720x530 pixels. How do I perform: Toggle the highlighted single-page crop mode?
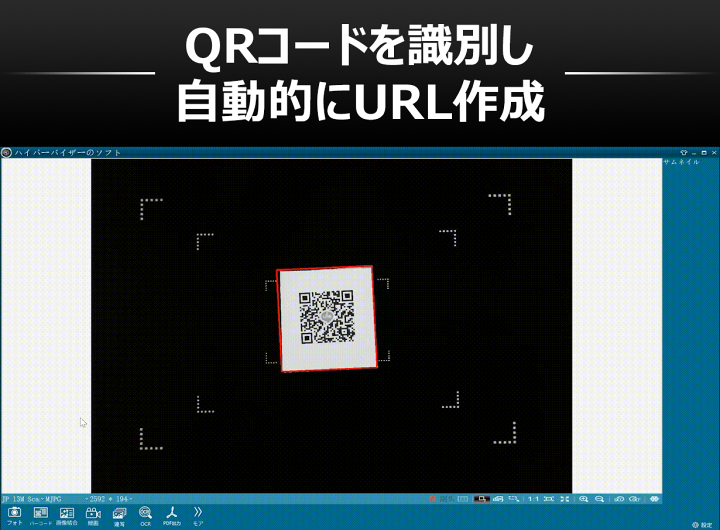click(481, 499)
